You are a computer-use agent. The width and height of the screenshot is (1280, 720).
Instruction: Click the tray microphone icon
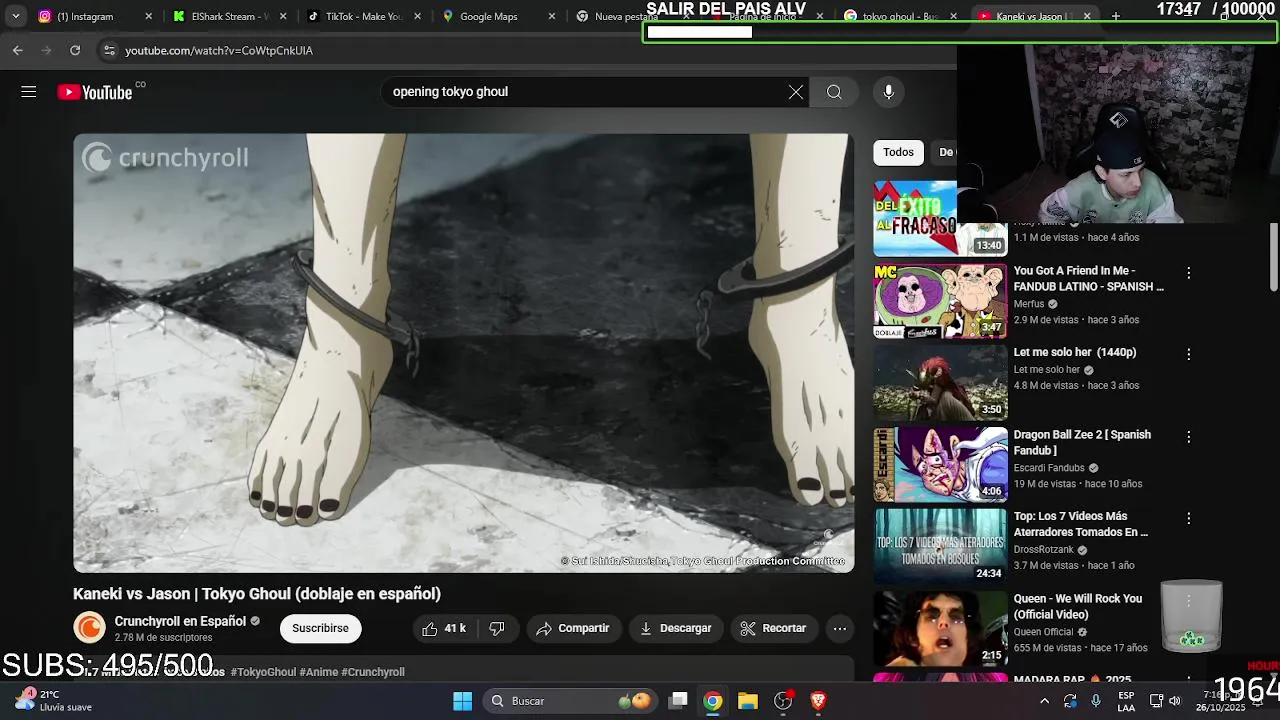pyautogui.click(x=1096, y=701)
